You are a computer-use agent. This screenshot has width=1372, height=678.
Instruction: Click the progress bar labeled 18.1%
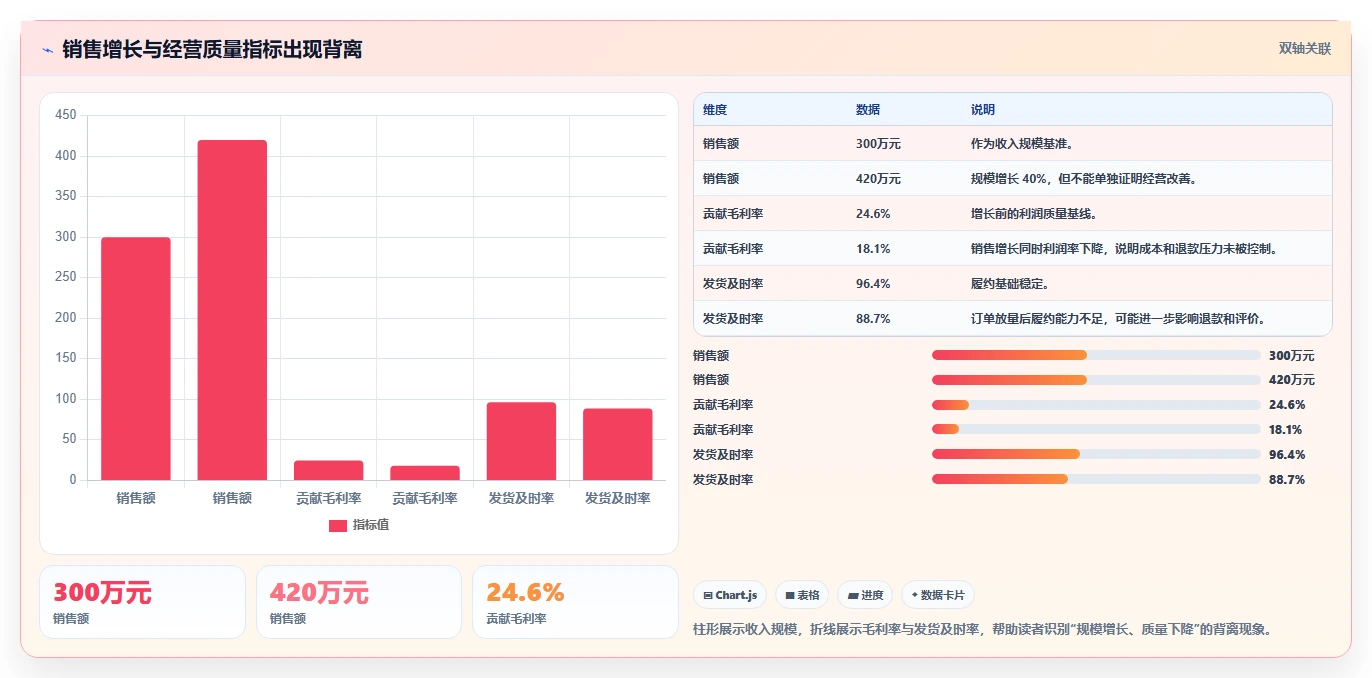1096,430
